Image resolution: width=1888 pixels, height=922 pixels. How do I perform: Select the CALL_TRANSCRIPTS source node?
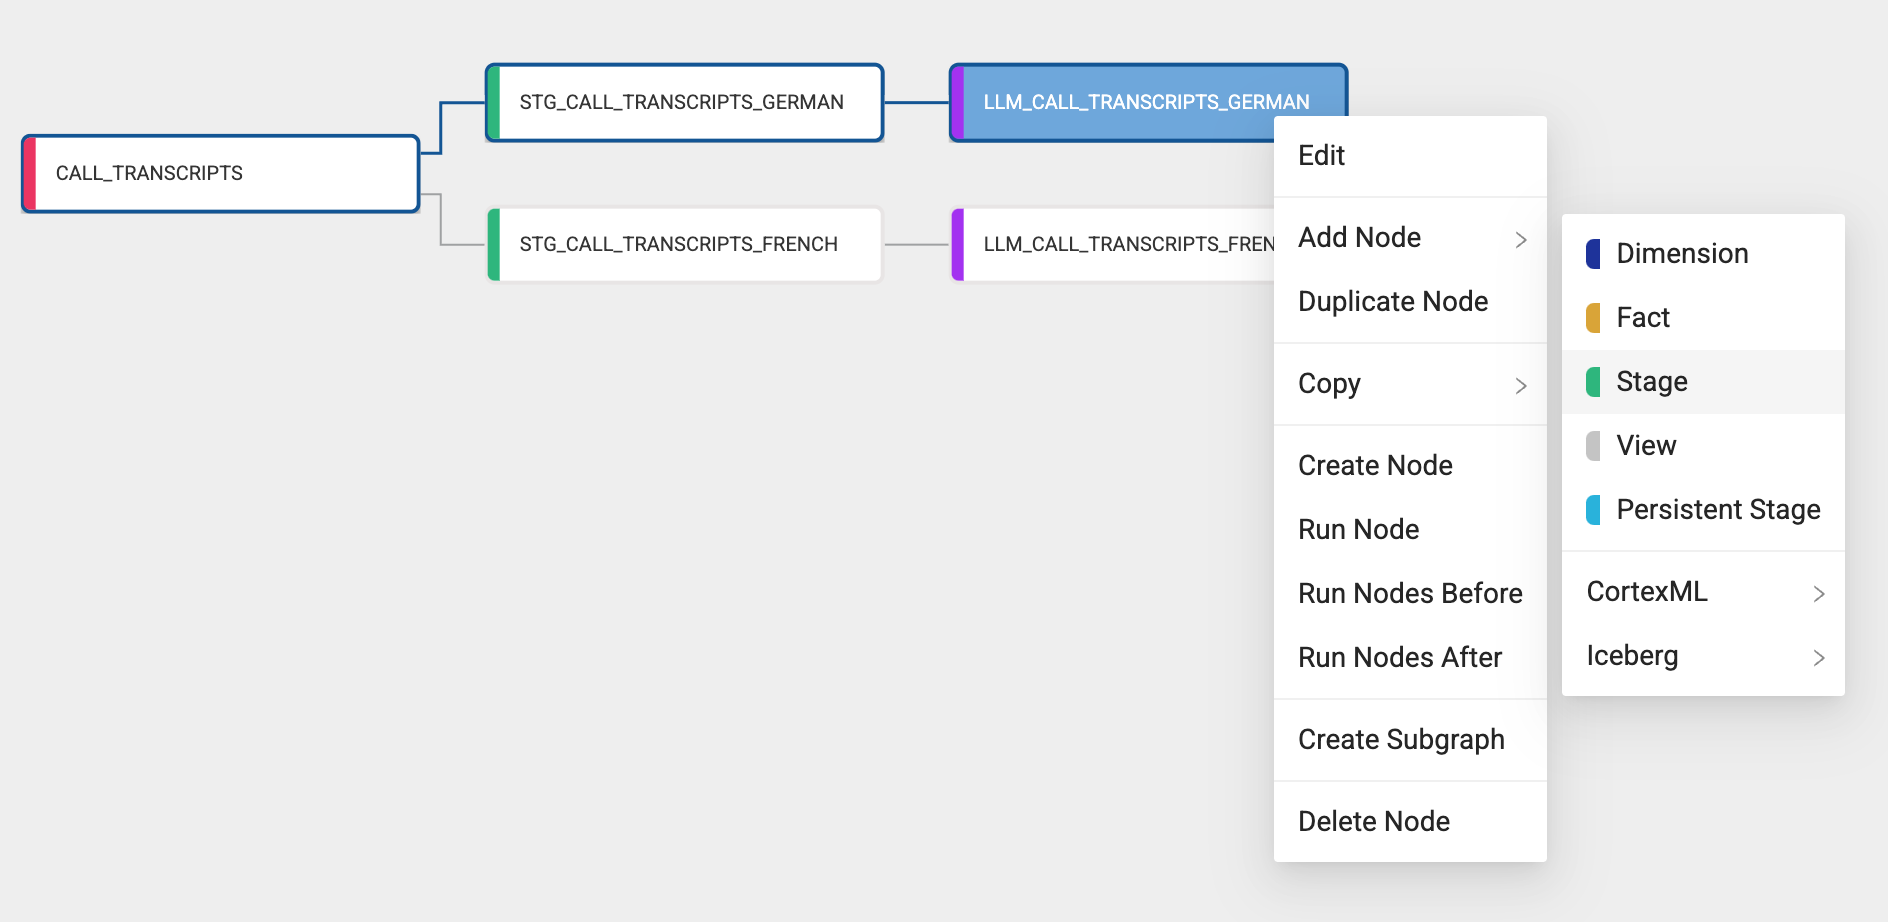220,174
